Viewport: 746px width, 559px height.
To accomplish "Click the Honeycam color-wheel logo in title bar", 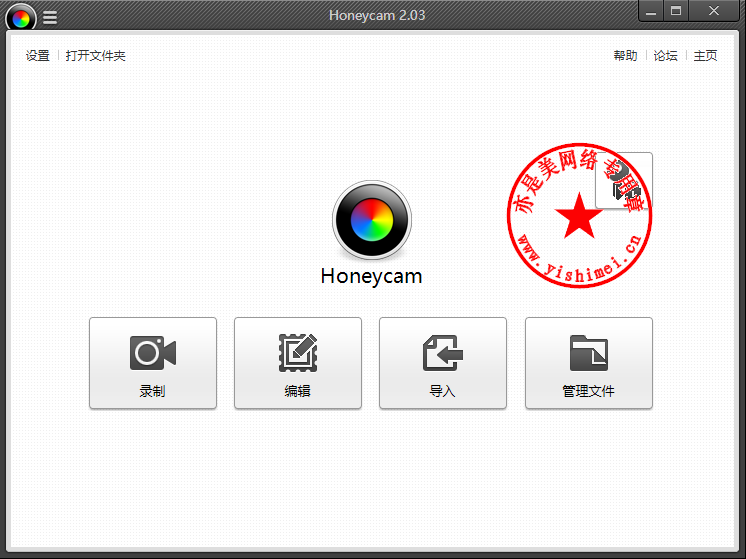I will [21, 18].
